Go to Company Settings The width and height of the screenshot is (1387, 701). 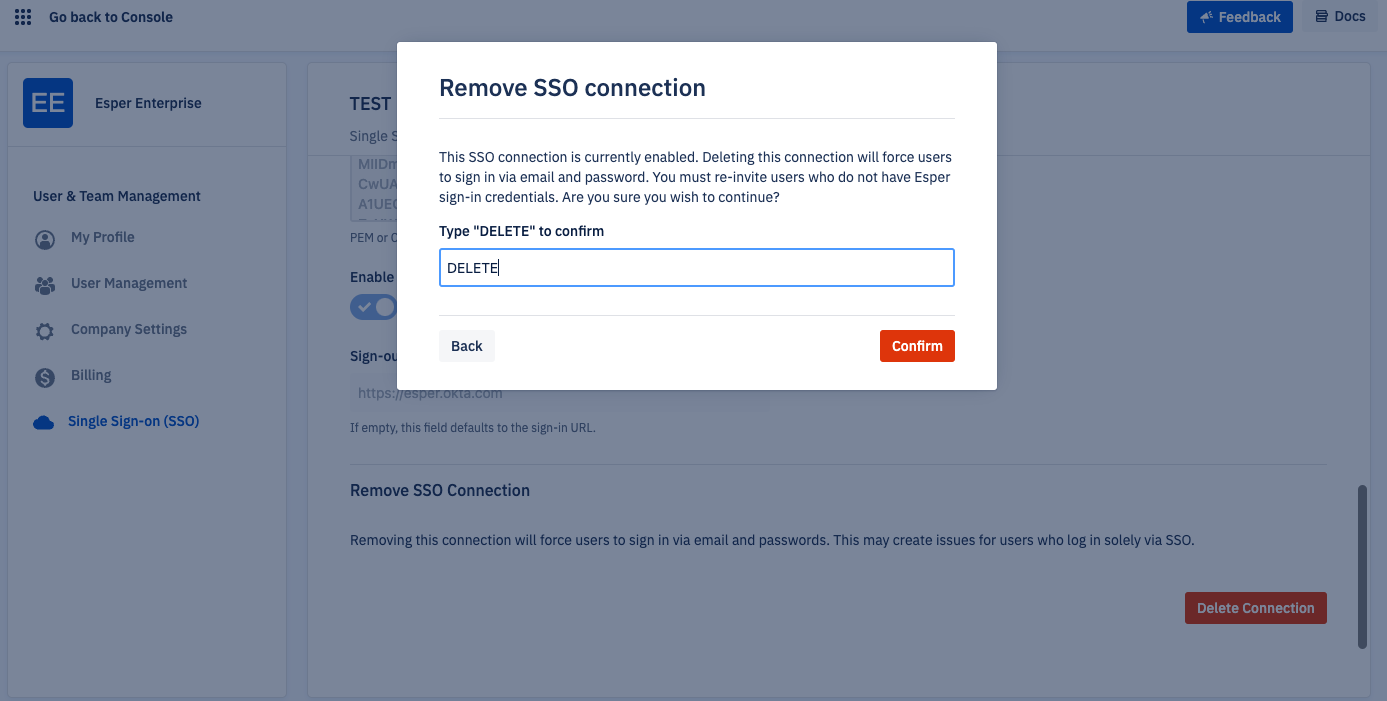[129, 329]
